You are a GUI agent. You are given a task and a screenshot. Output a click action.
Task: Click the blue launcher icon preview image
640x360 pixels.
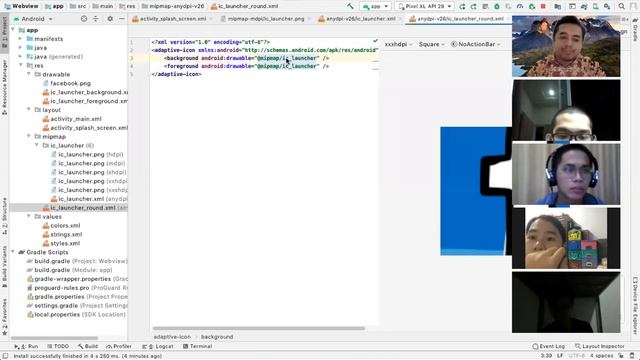(x=476, y=191)
